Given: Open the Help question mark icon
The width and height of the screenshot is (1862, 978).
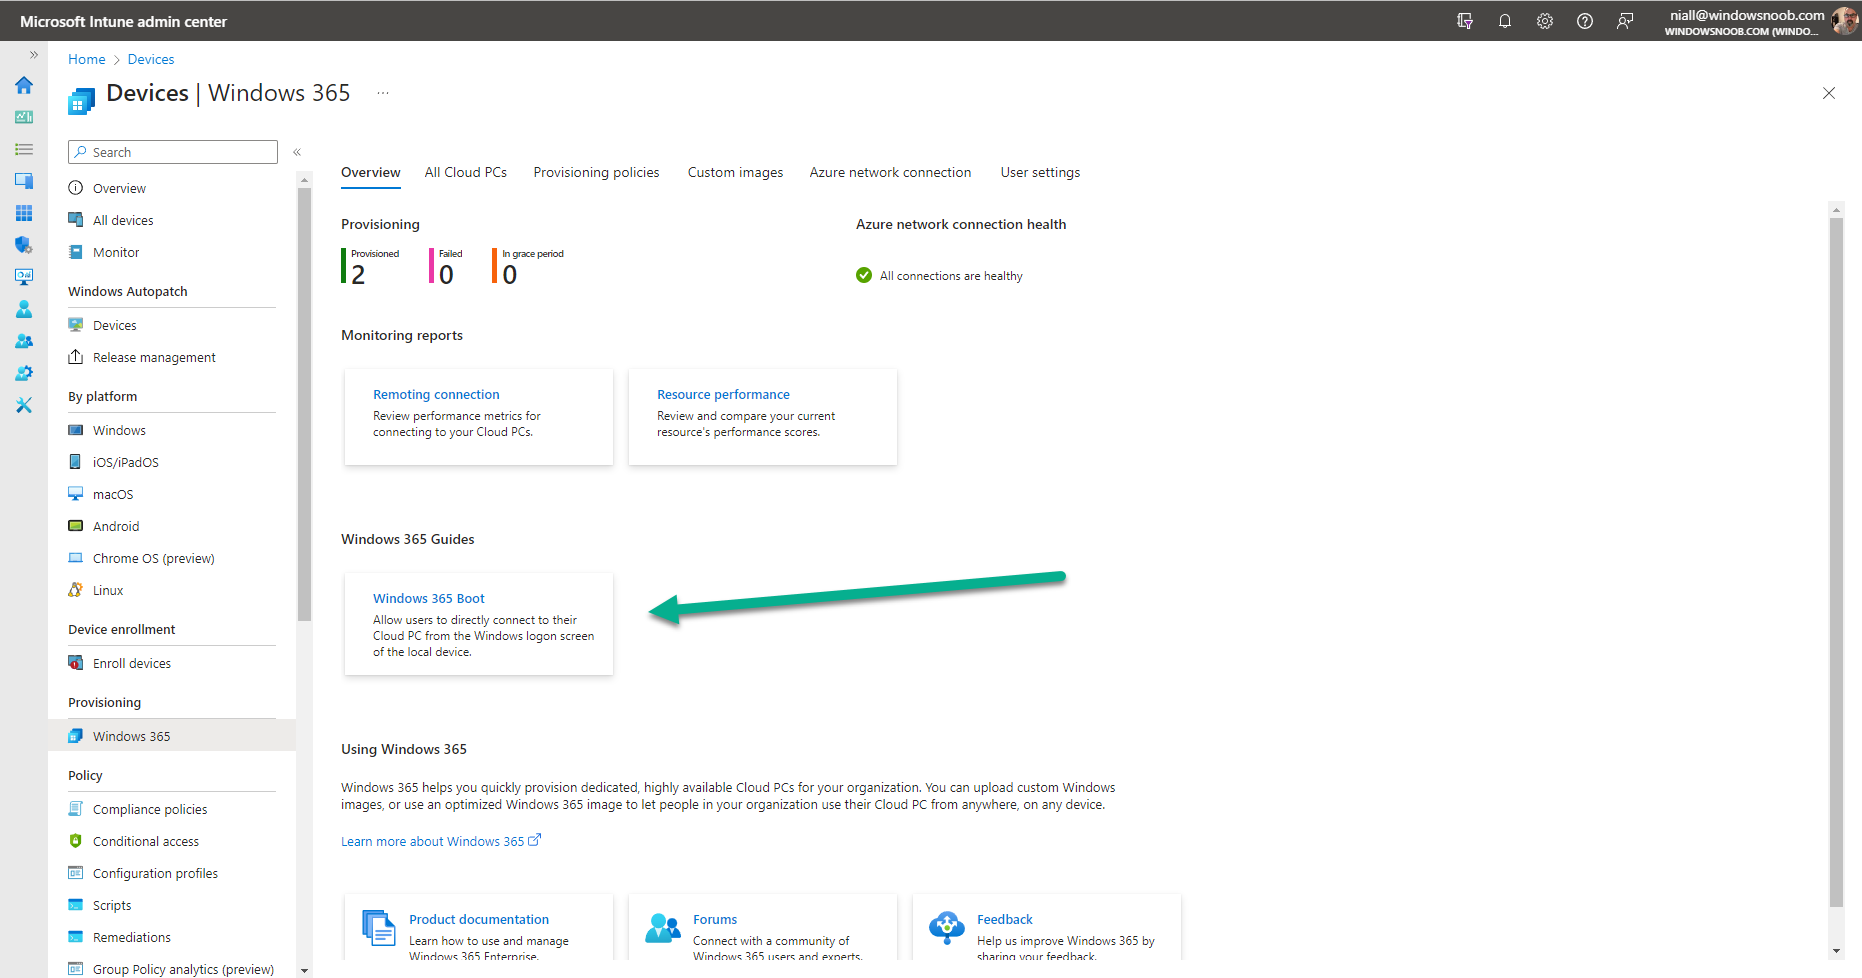Looking at the screenshot, I should click(x=1585, y=21).
